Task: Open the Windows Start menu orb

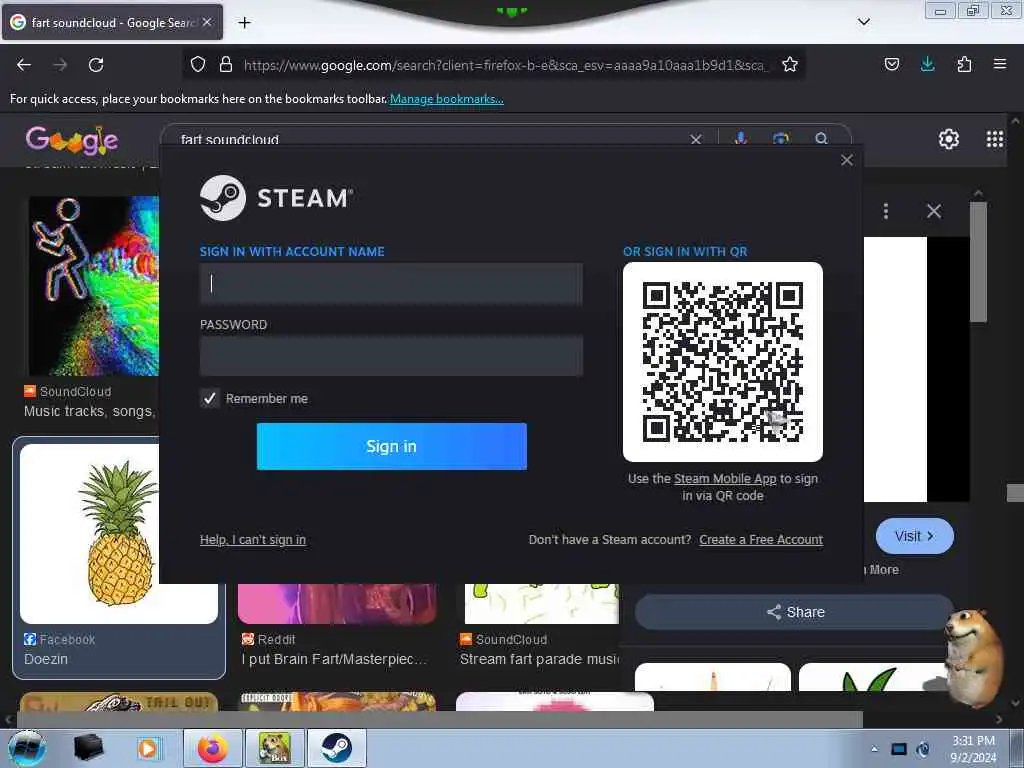Action: click(27, 748)
